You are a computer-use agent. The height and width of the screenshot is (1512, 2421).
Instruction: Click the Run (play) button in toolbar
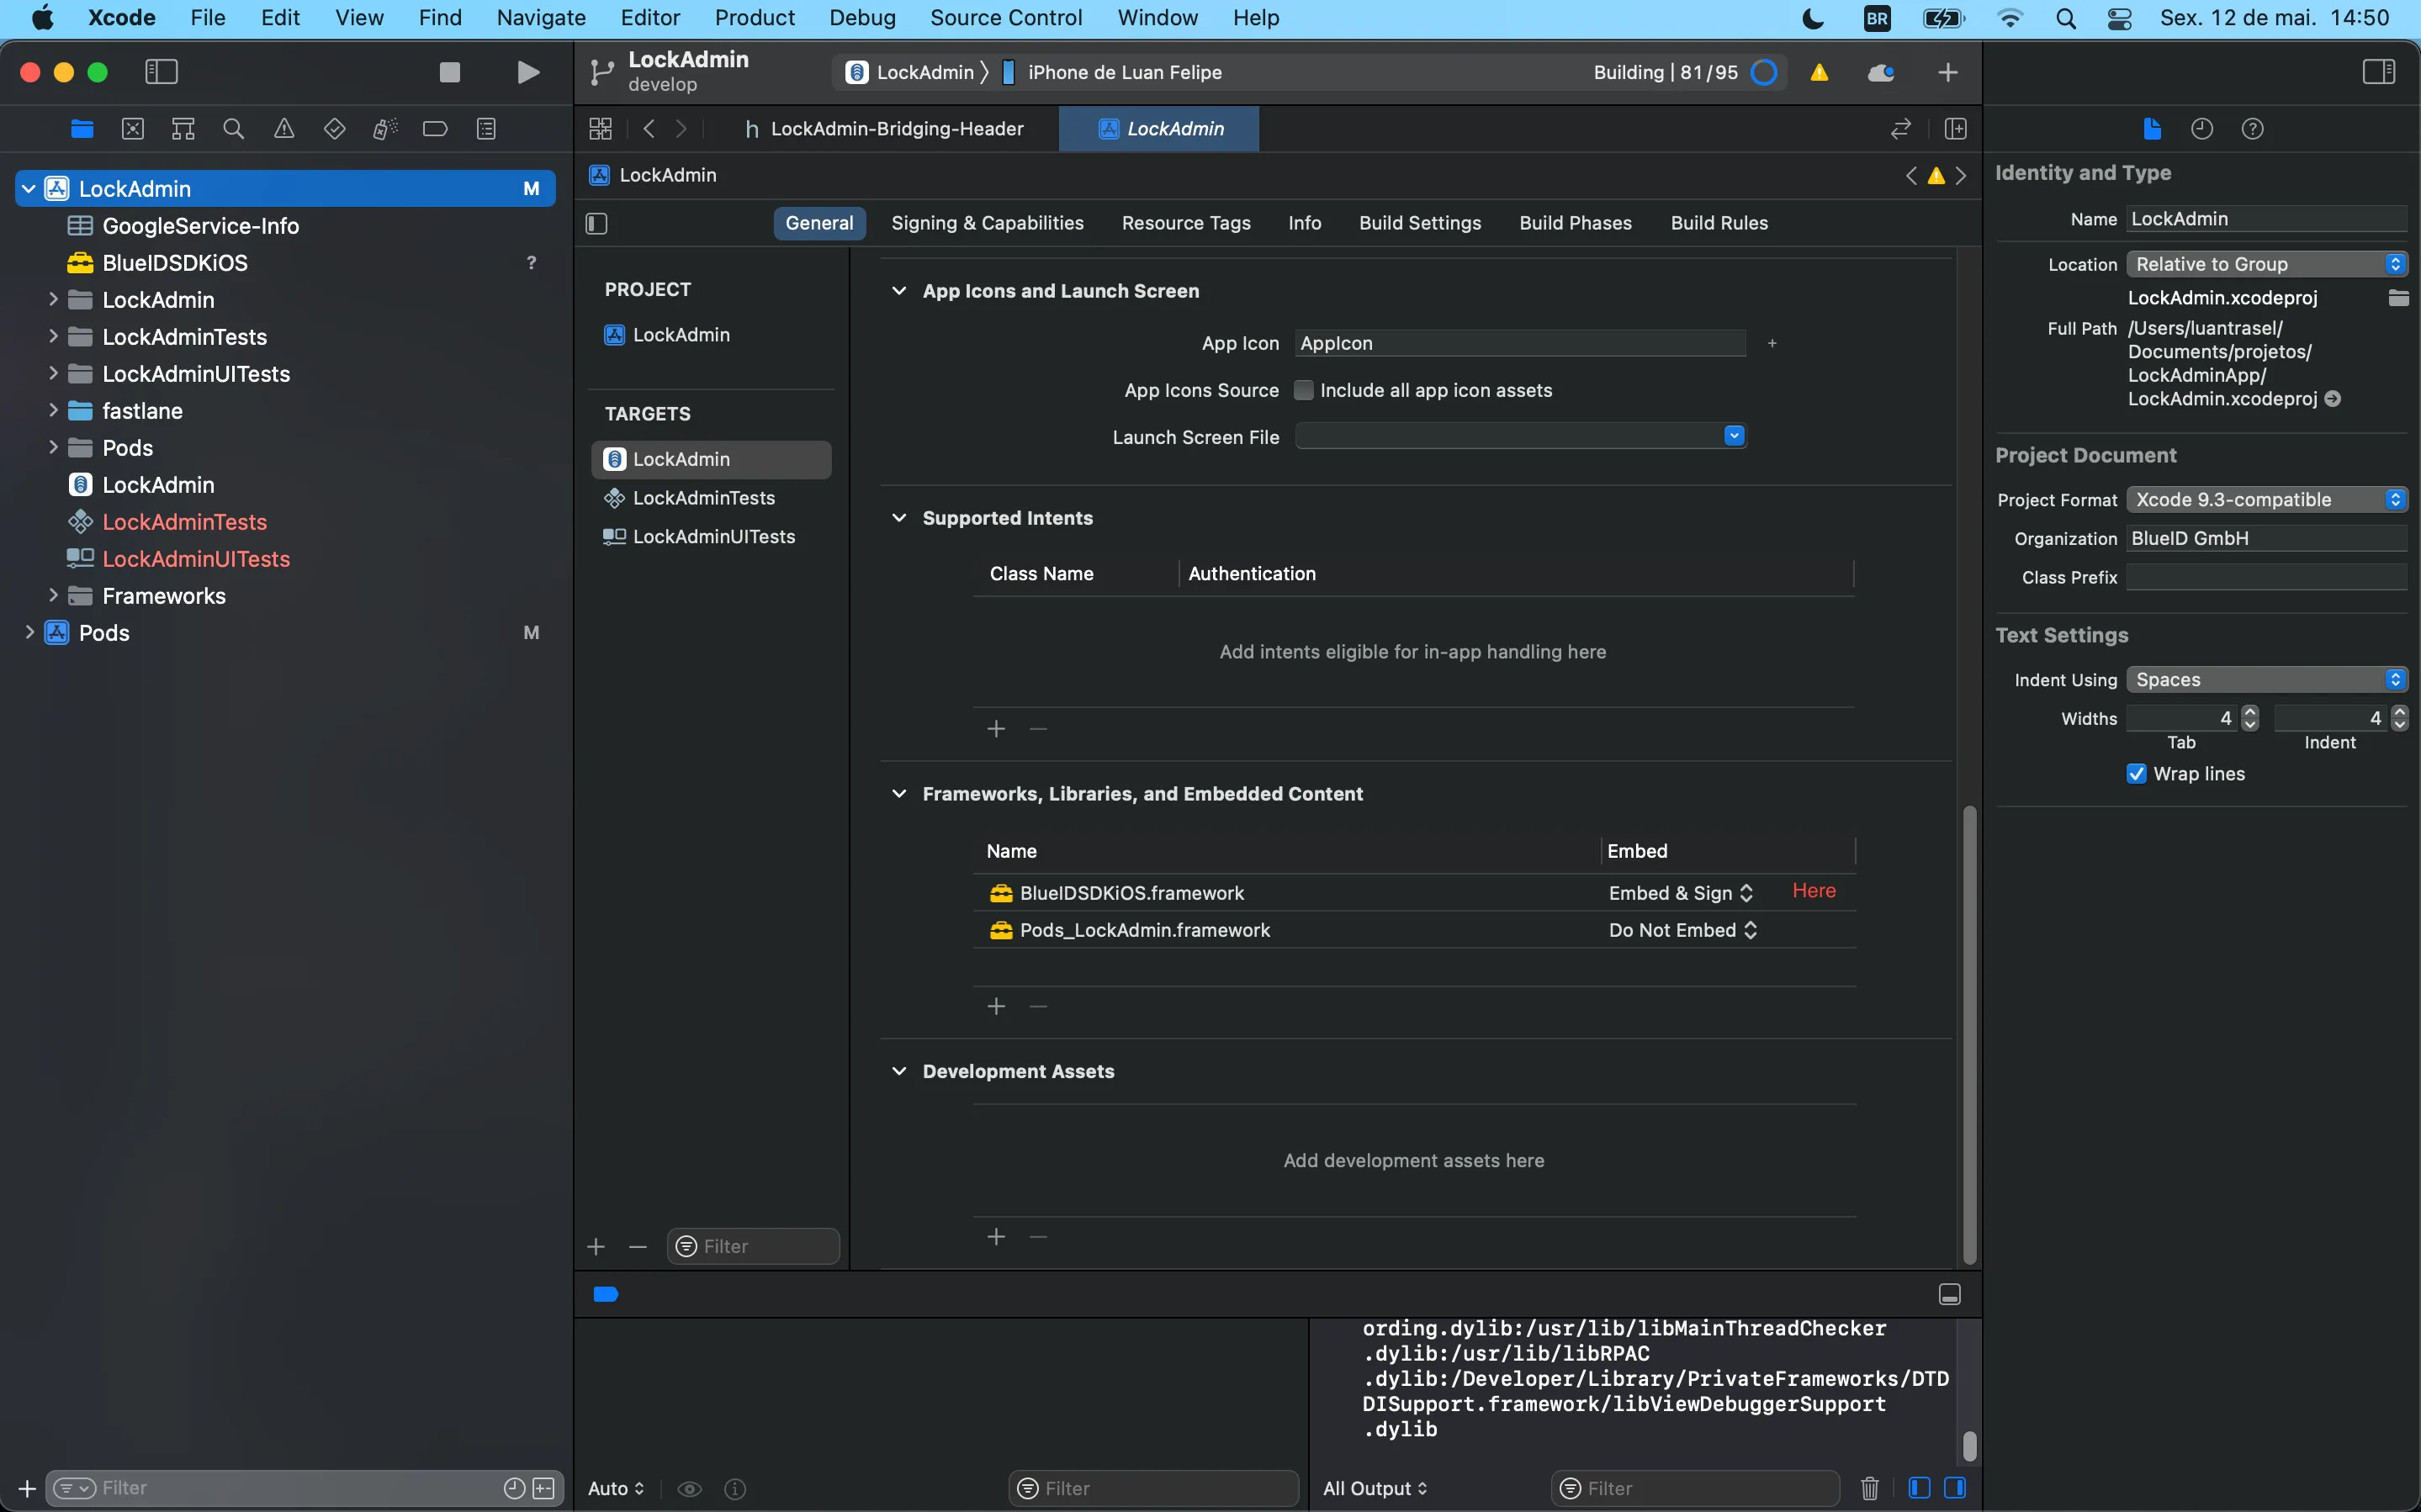coord(528,72)
